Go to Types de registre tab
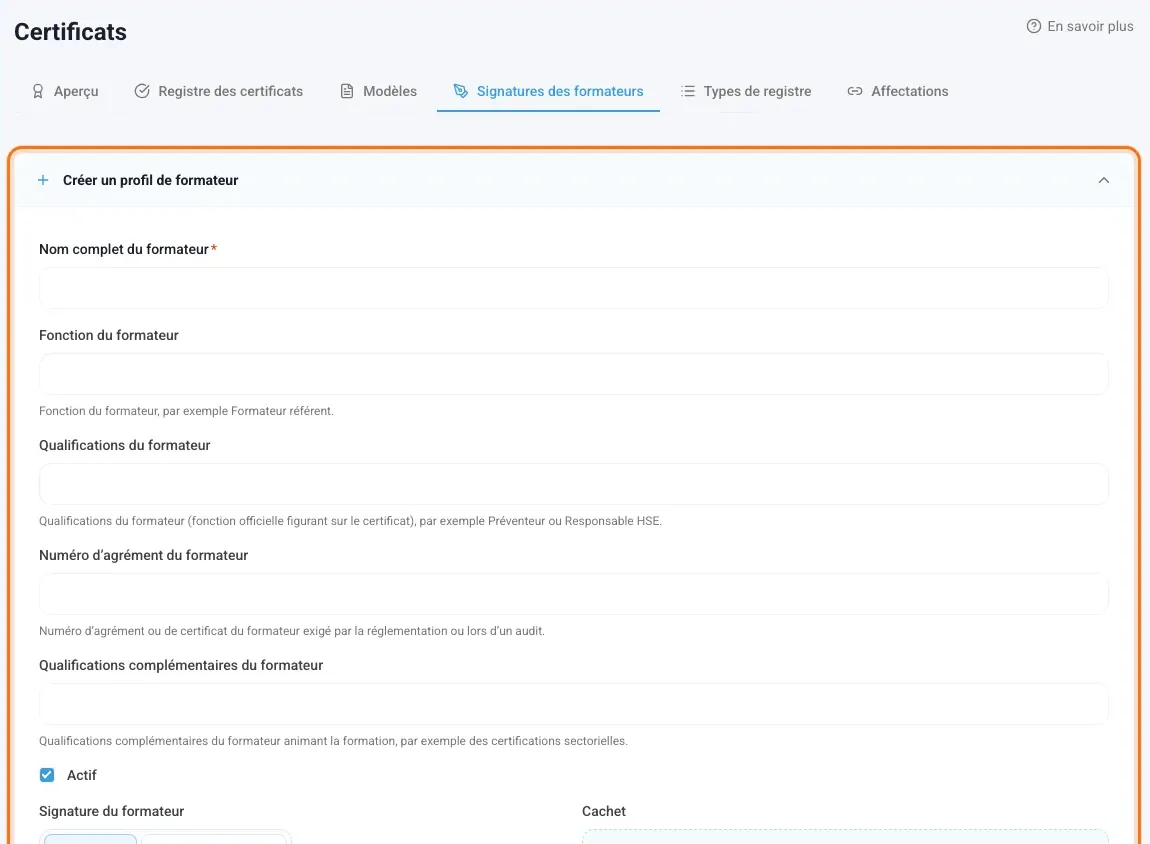Screen dimensions: 1150x844 point(746,91)
